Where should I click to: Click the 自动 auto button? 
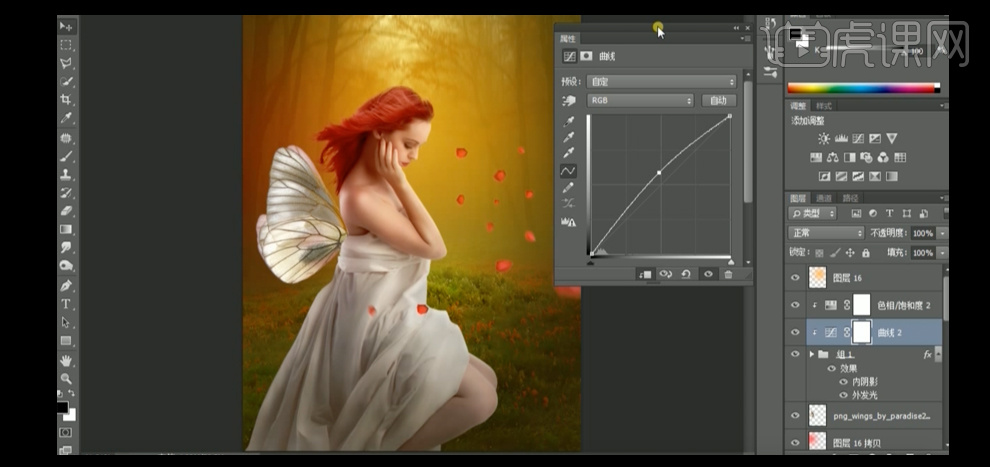[x=719, y=100]
